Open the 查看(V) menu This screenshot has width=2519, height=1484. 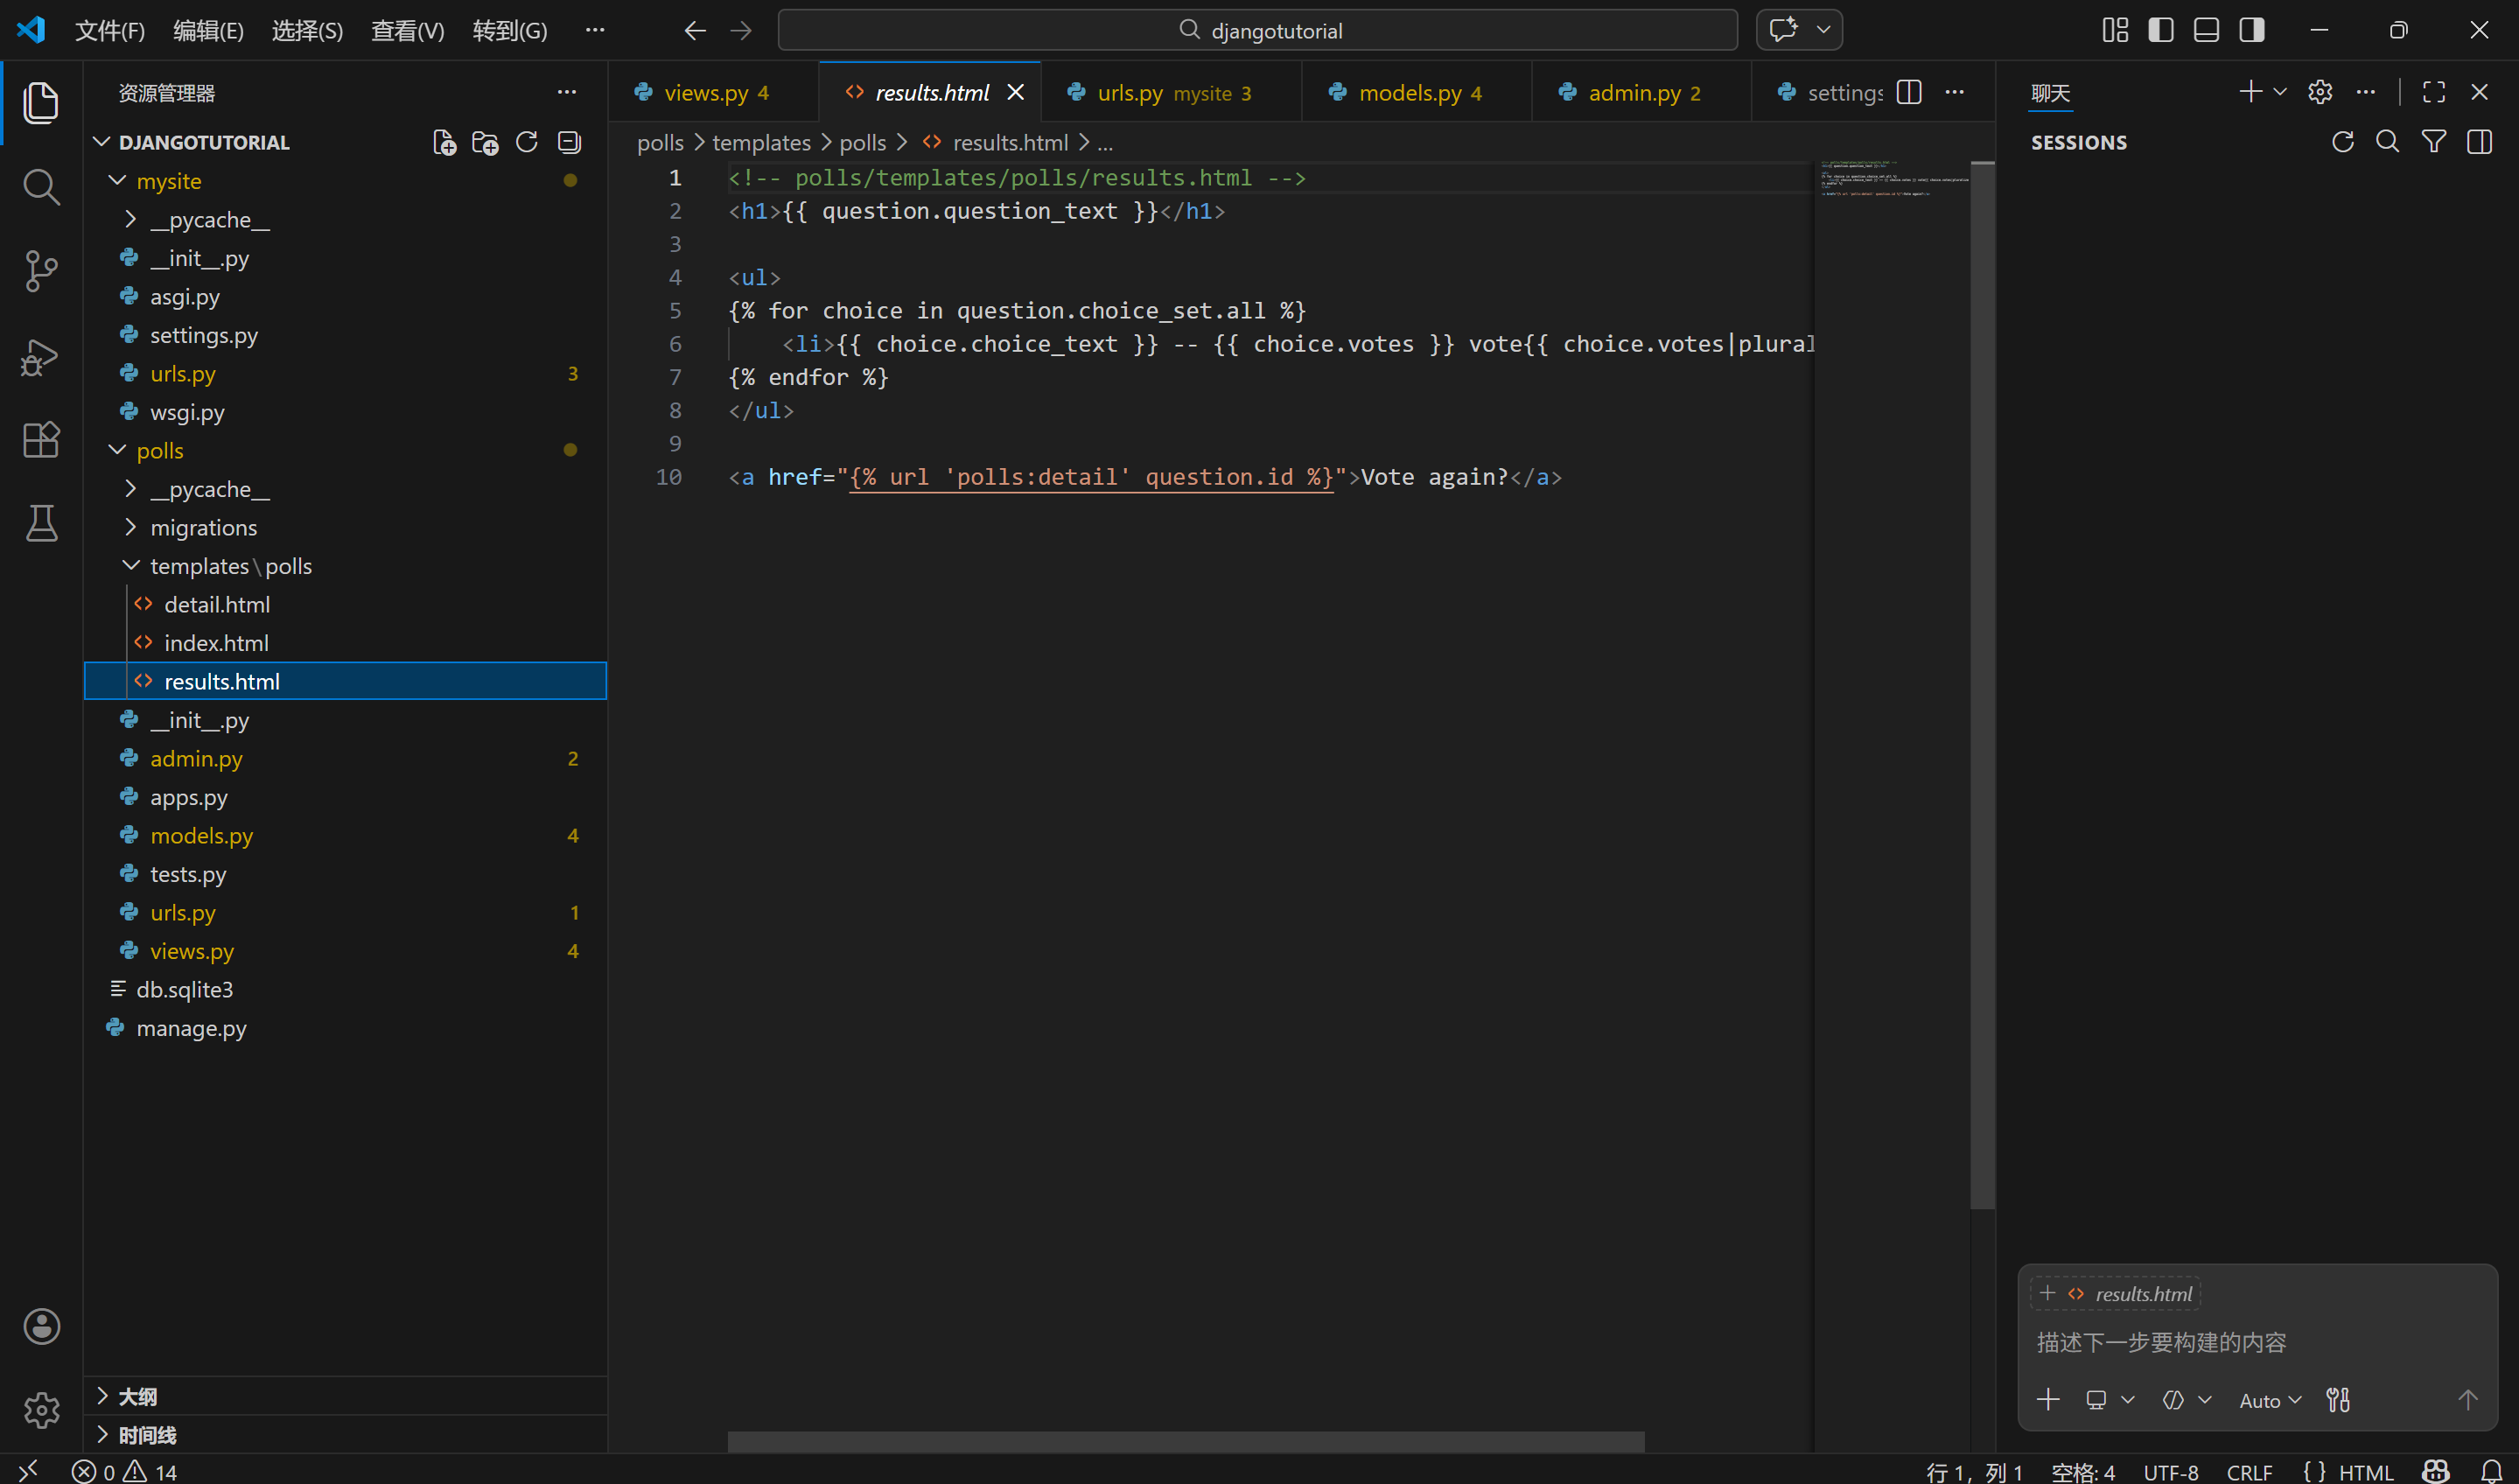pos(407,30)
